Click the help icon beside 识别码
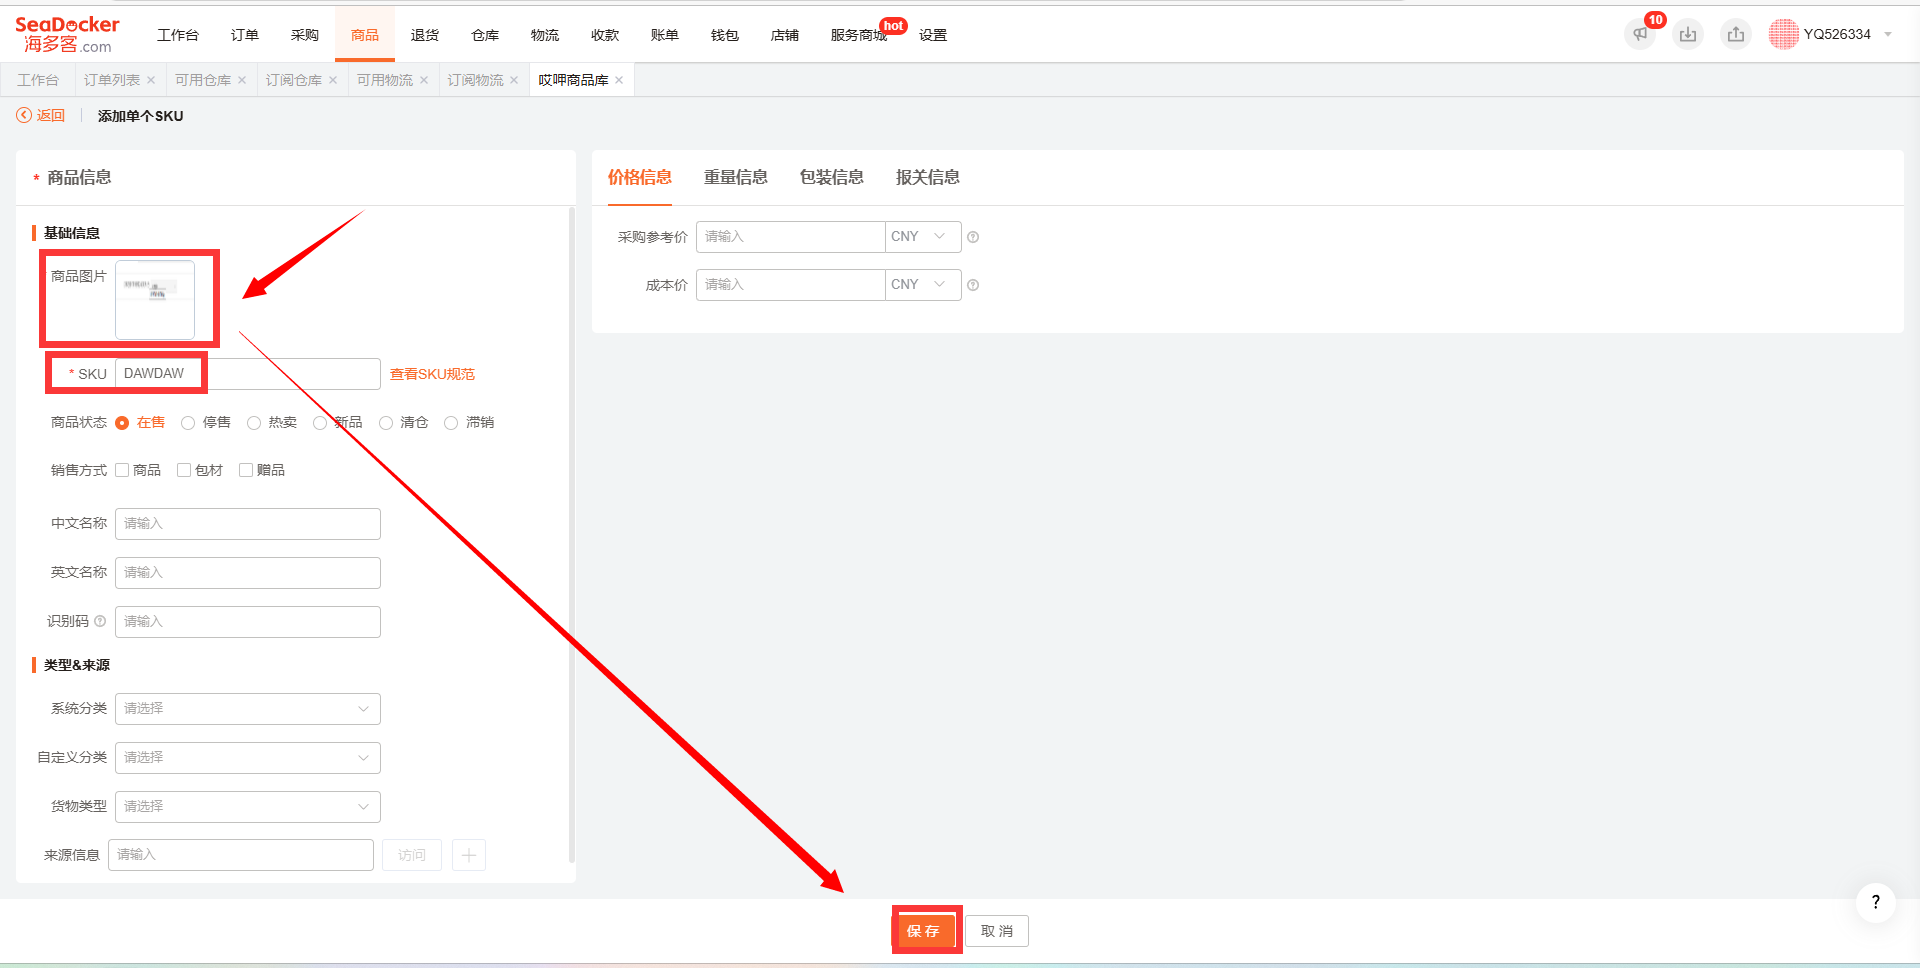1920x968 pixels. [x=100, y=621]
